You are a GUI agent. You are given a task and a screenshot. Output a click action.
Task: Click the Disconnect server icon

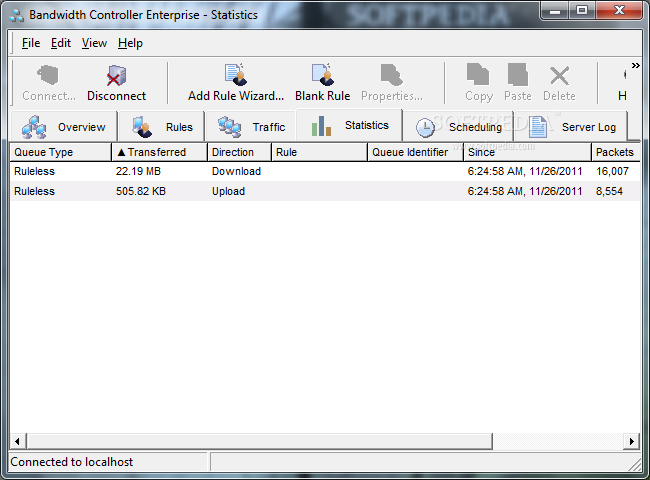116,75
